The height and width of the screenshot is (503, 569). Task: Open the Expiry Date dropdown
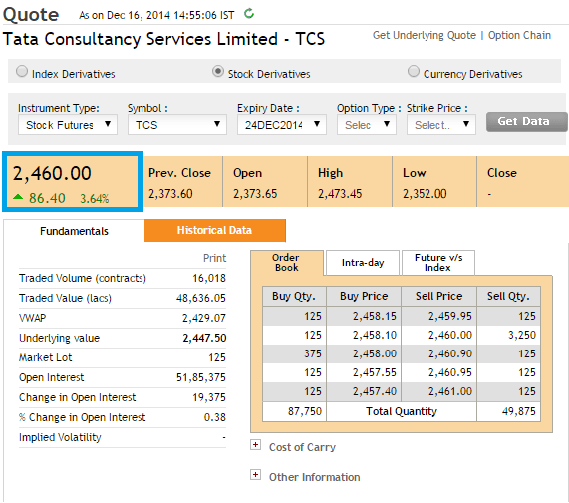[282, 125]
